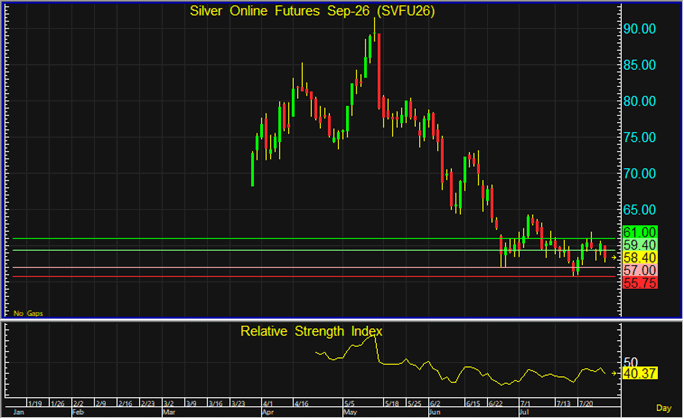Click the 3/23 date label
Screen dimensions: 684x419
pyautogui.click(x=238, y=404)
